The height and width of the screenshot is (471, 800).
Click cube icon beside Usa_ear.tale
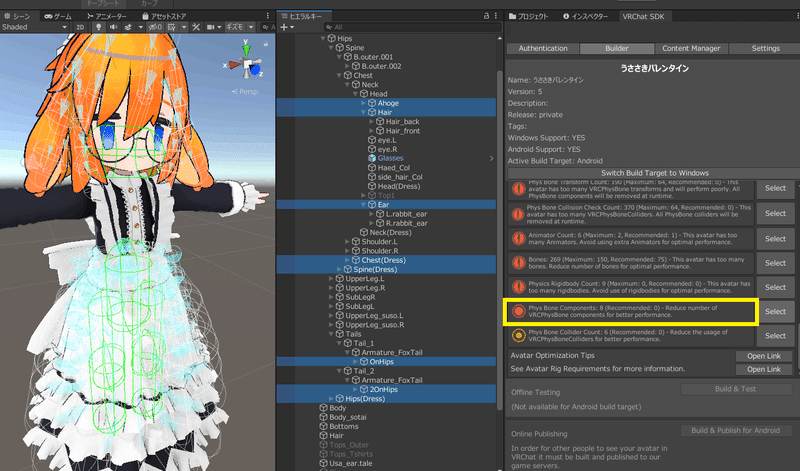pyautogui.click(x=323, y=463)
